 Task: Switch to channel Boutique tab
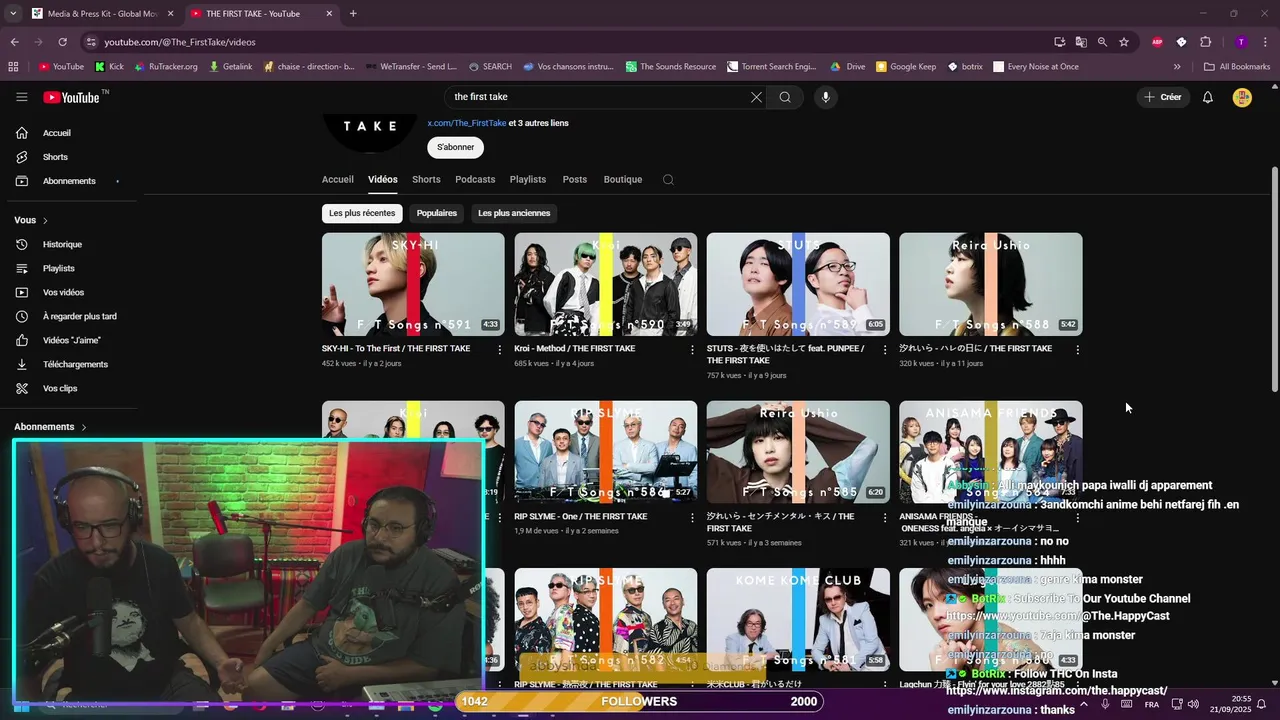click(x=623, y=180)
